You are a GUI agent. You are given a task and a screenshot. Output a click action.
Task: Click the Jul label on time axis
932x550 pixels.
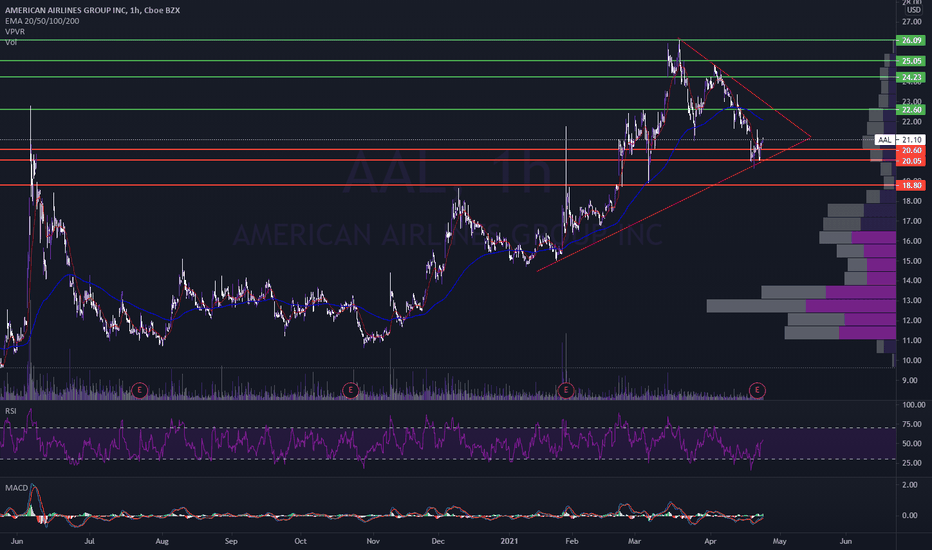(89, 541)
